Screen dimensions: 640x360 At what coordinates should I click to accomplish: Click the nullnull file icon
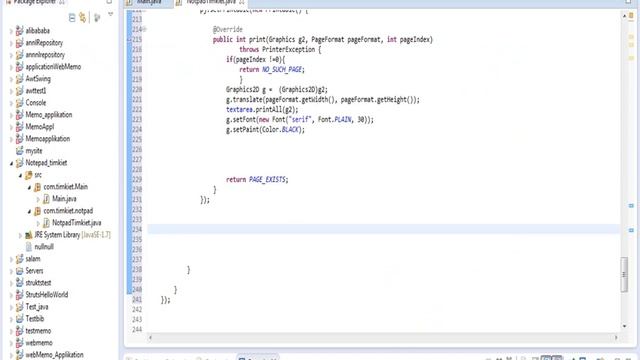(x=29, y=247)
